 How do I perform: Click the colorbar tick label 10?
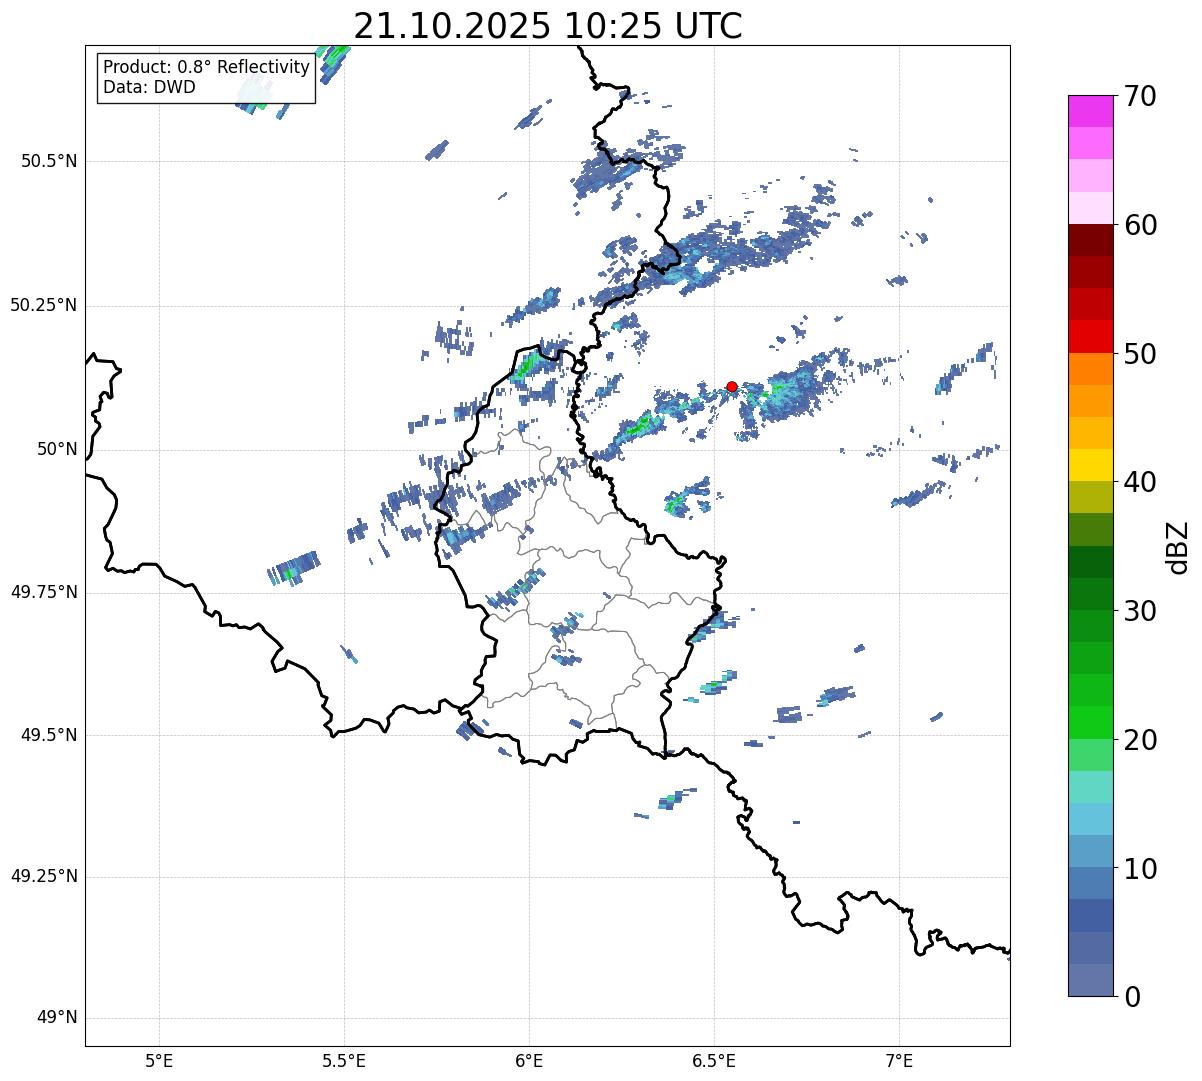(1140, 868)
